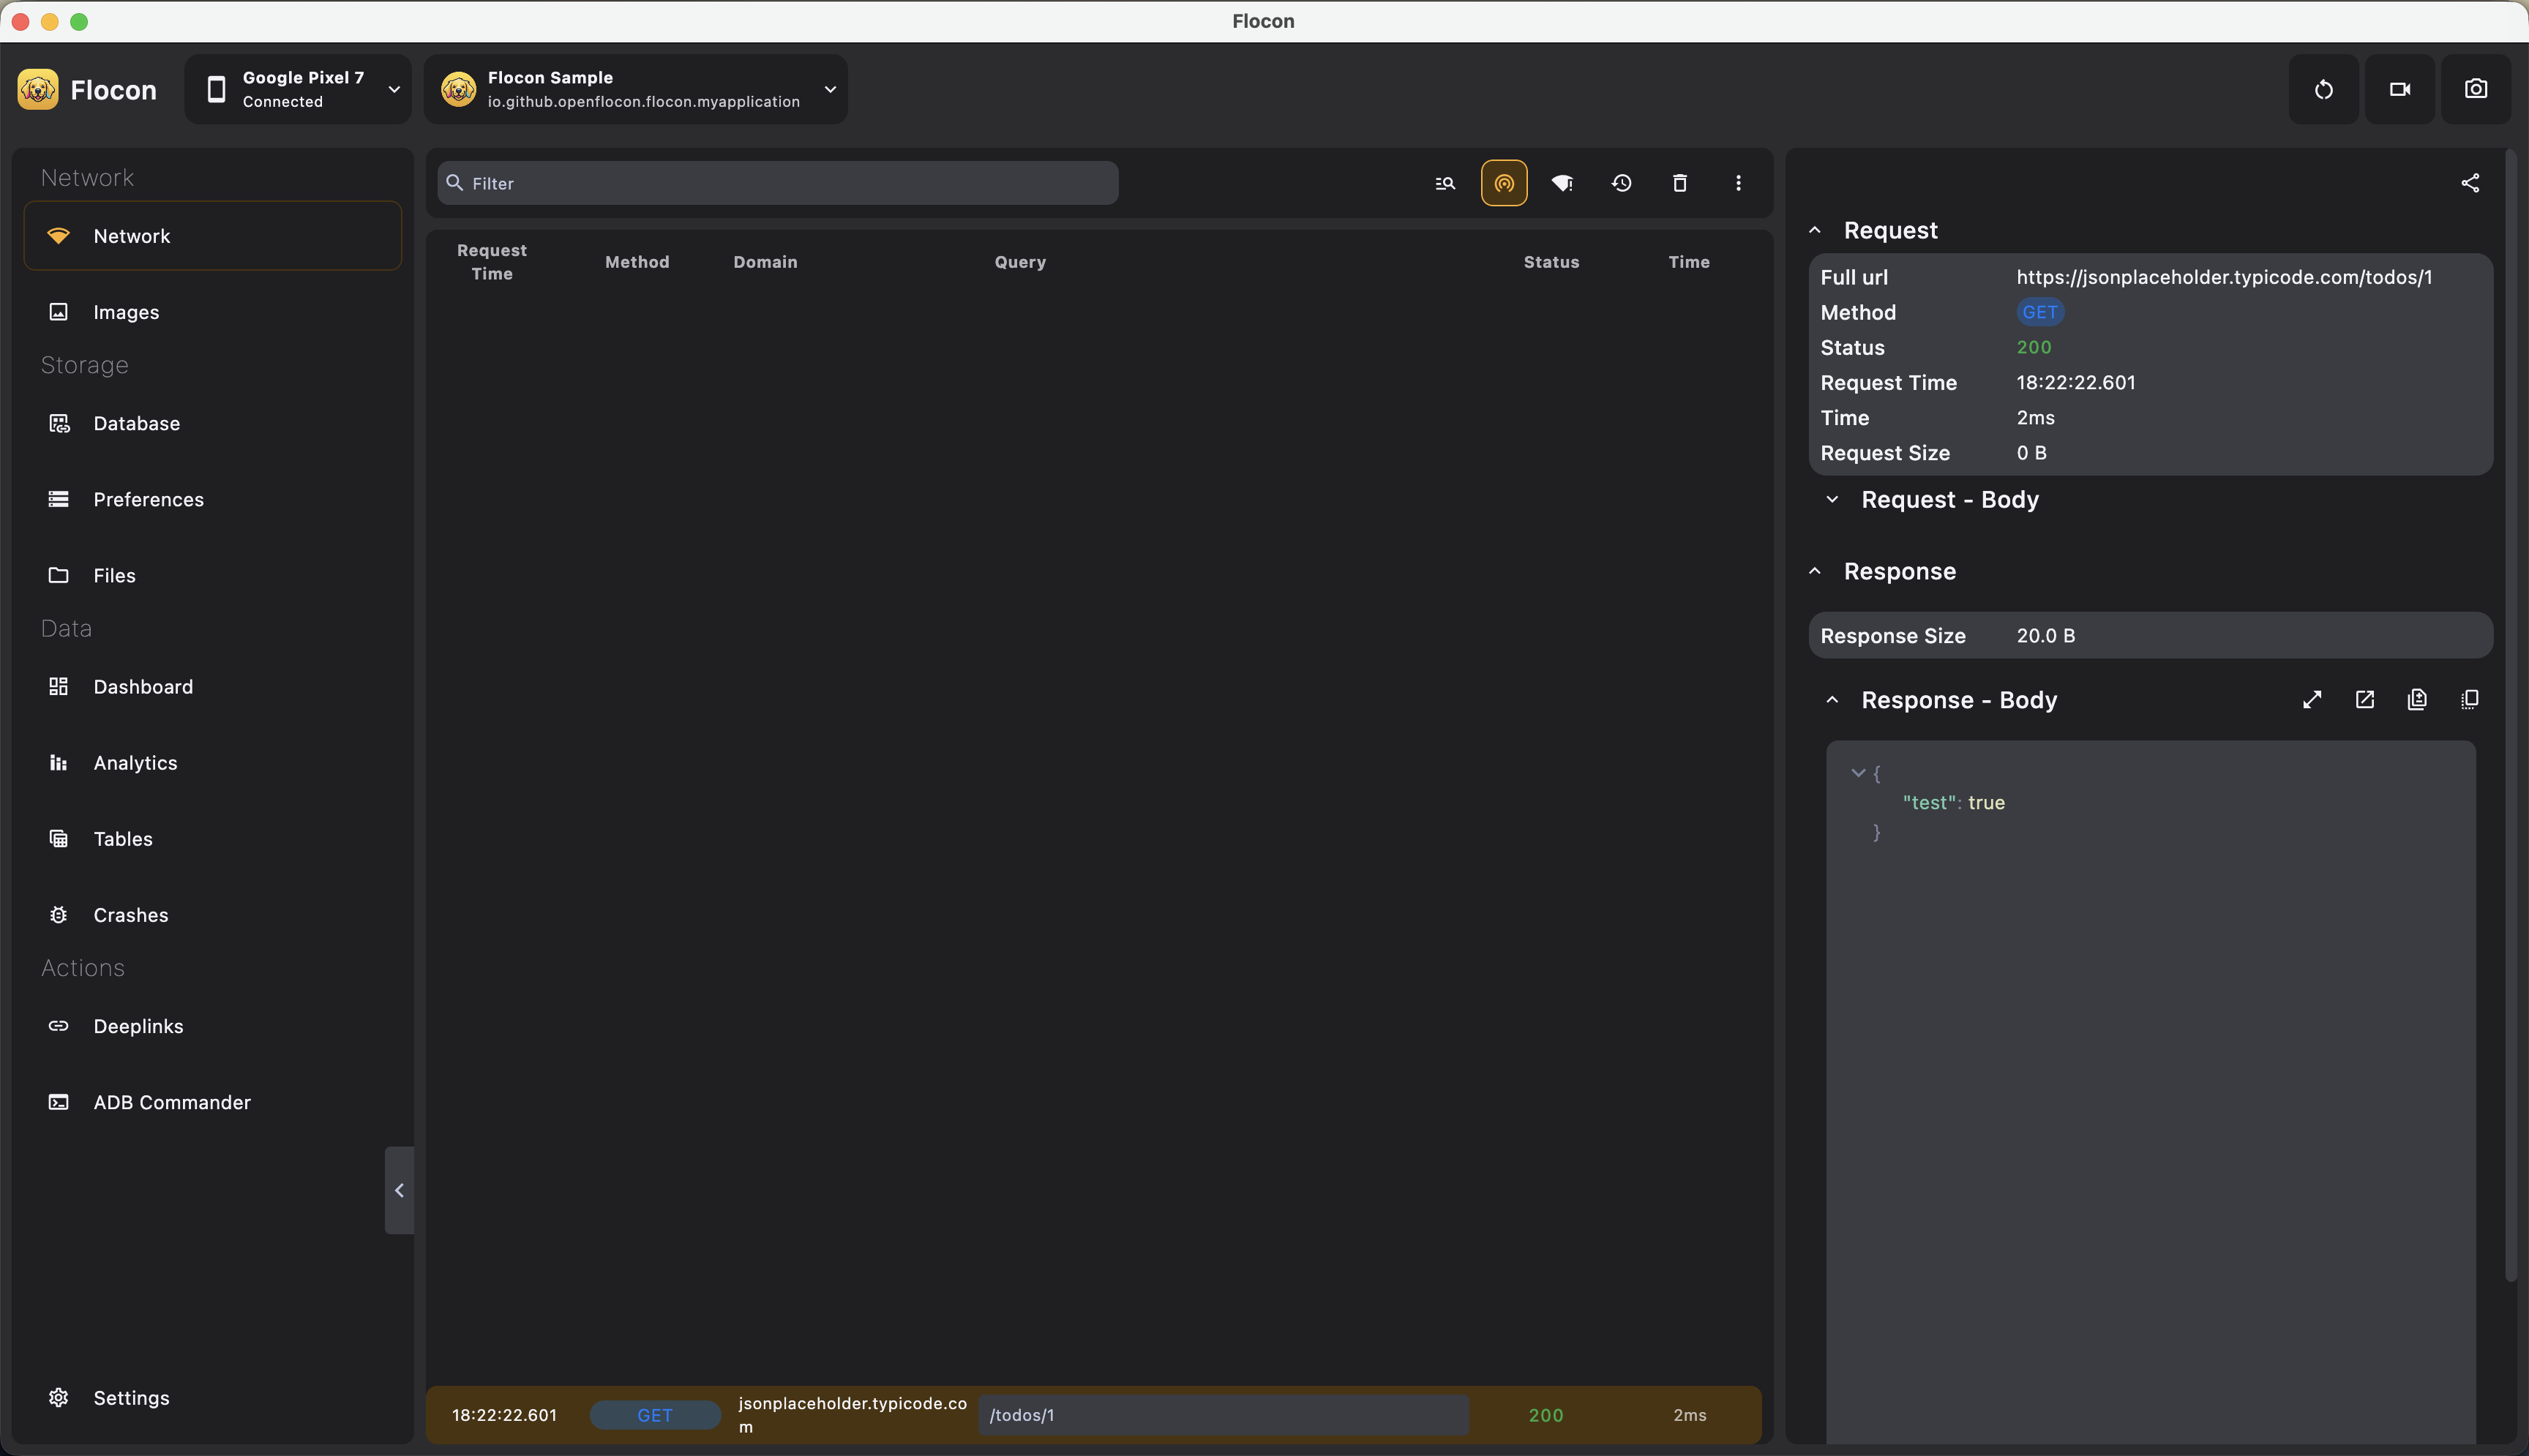This screenshot has width=2529, height=1456.
Task: Toggle the bad network quality icon
Action: coord(1562,183)
